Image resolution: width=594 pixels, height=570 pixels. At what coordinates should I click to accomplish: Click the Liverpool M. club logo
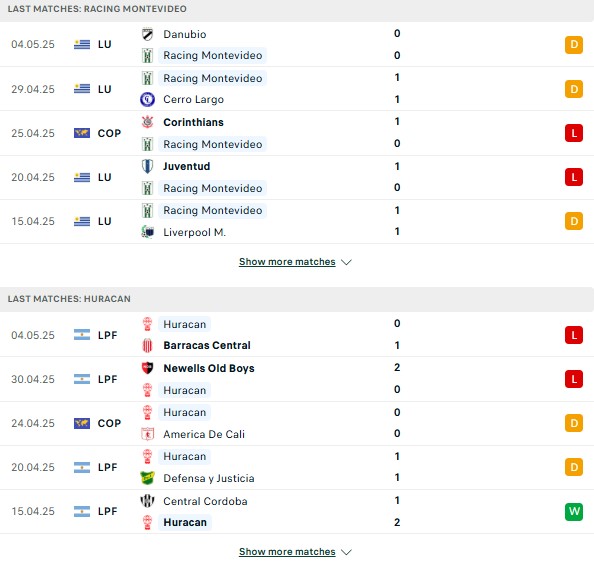pyautogui.click(x=147, y=232)
